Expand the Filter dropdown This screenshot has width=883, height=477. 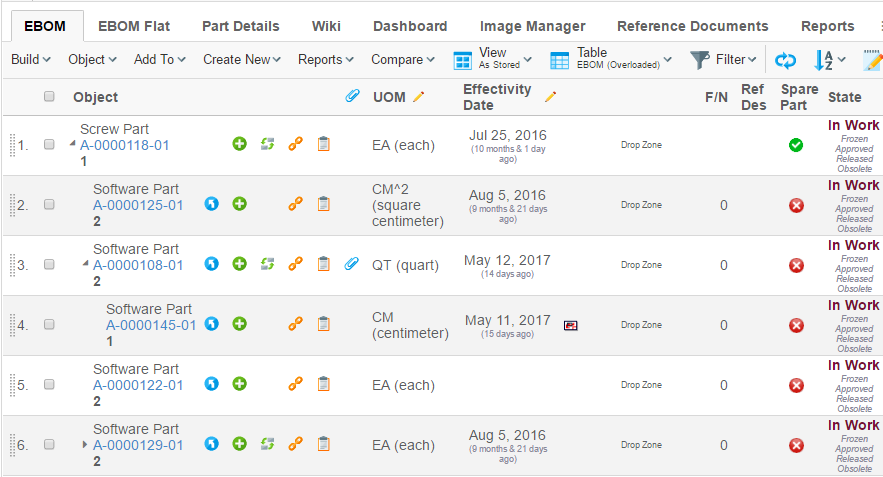(x=723, y=60)
